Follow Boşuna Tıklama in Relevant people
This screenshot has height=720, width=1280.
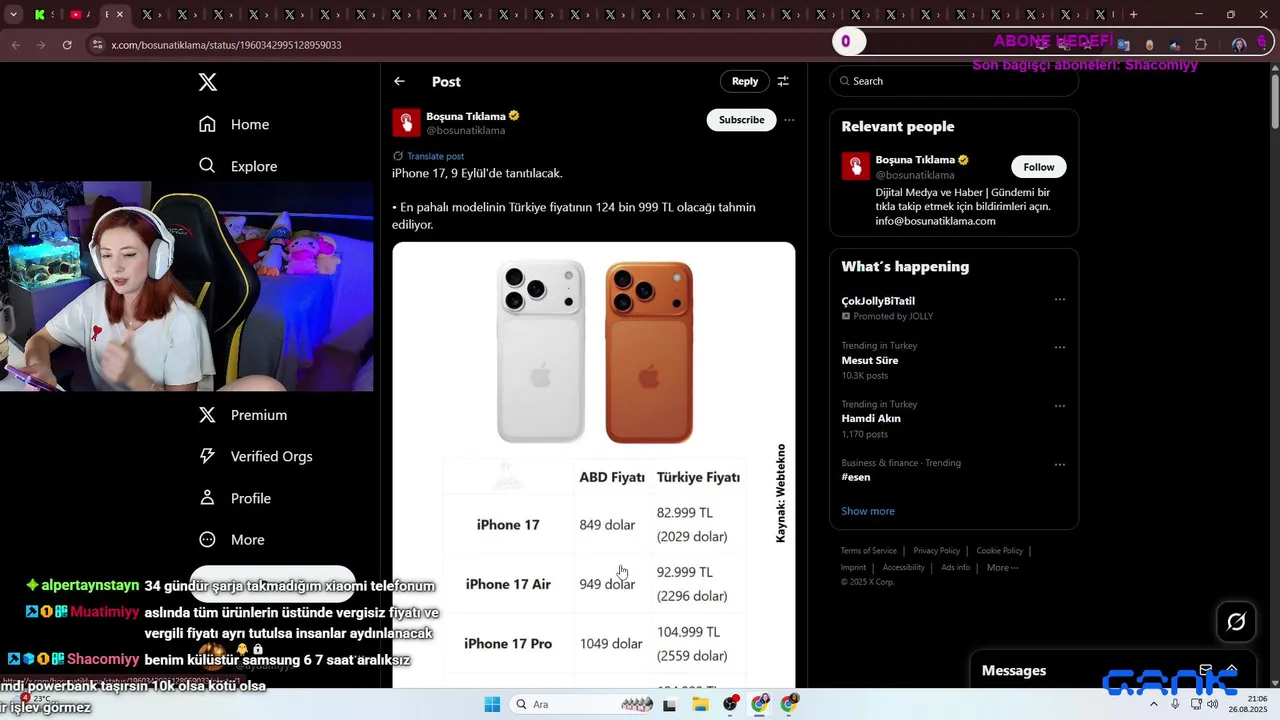click(1038, 167)
